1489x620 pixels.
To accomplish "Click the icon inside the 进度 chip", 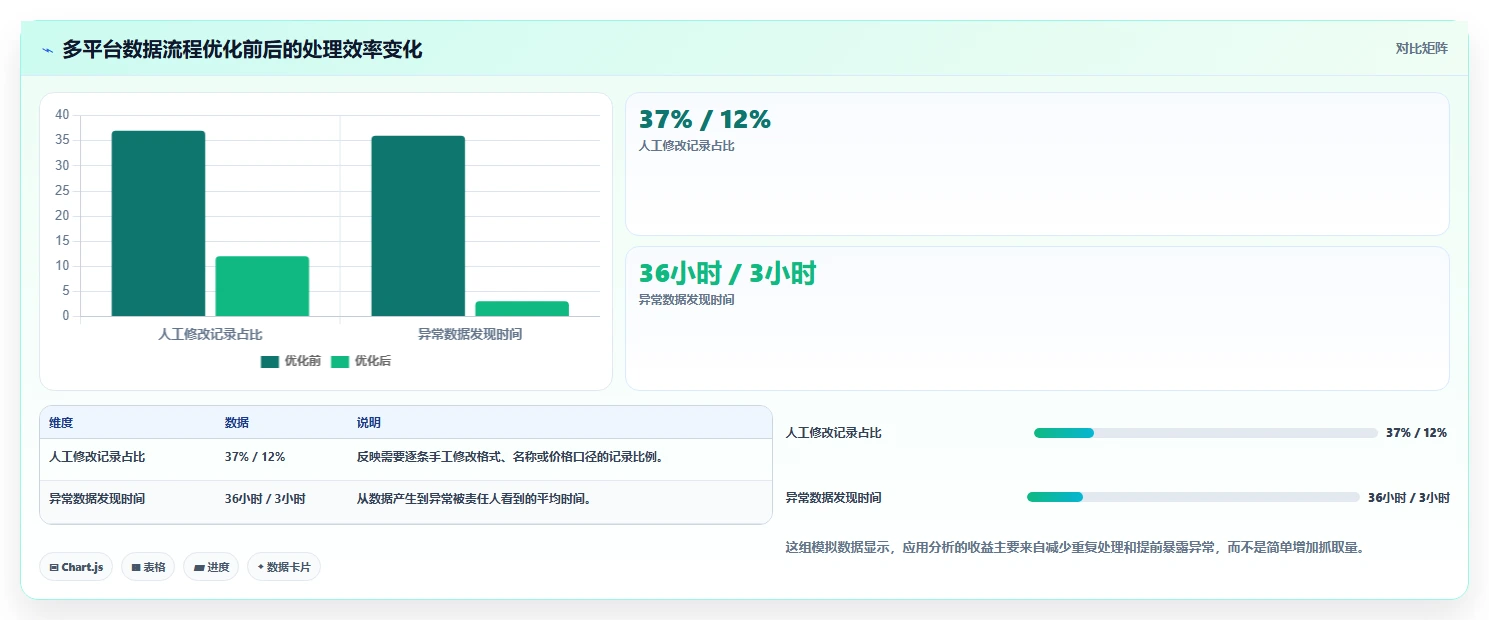I will (x=199, y=567).
